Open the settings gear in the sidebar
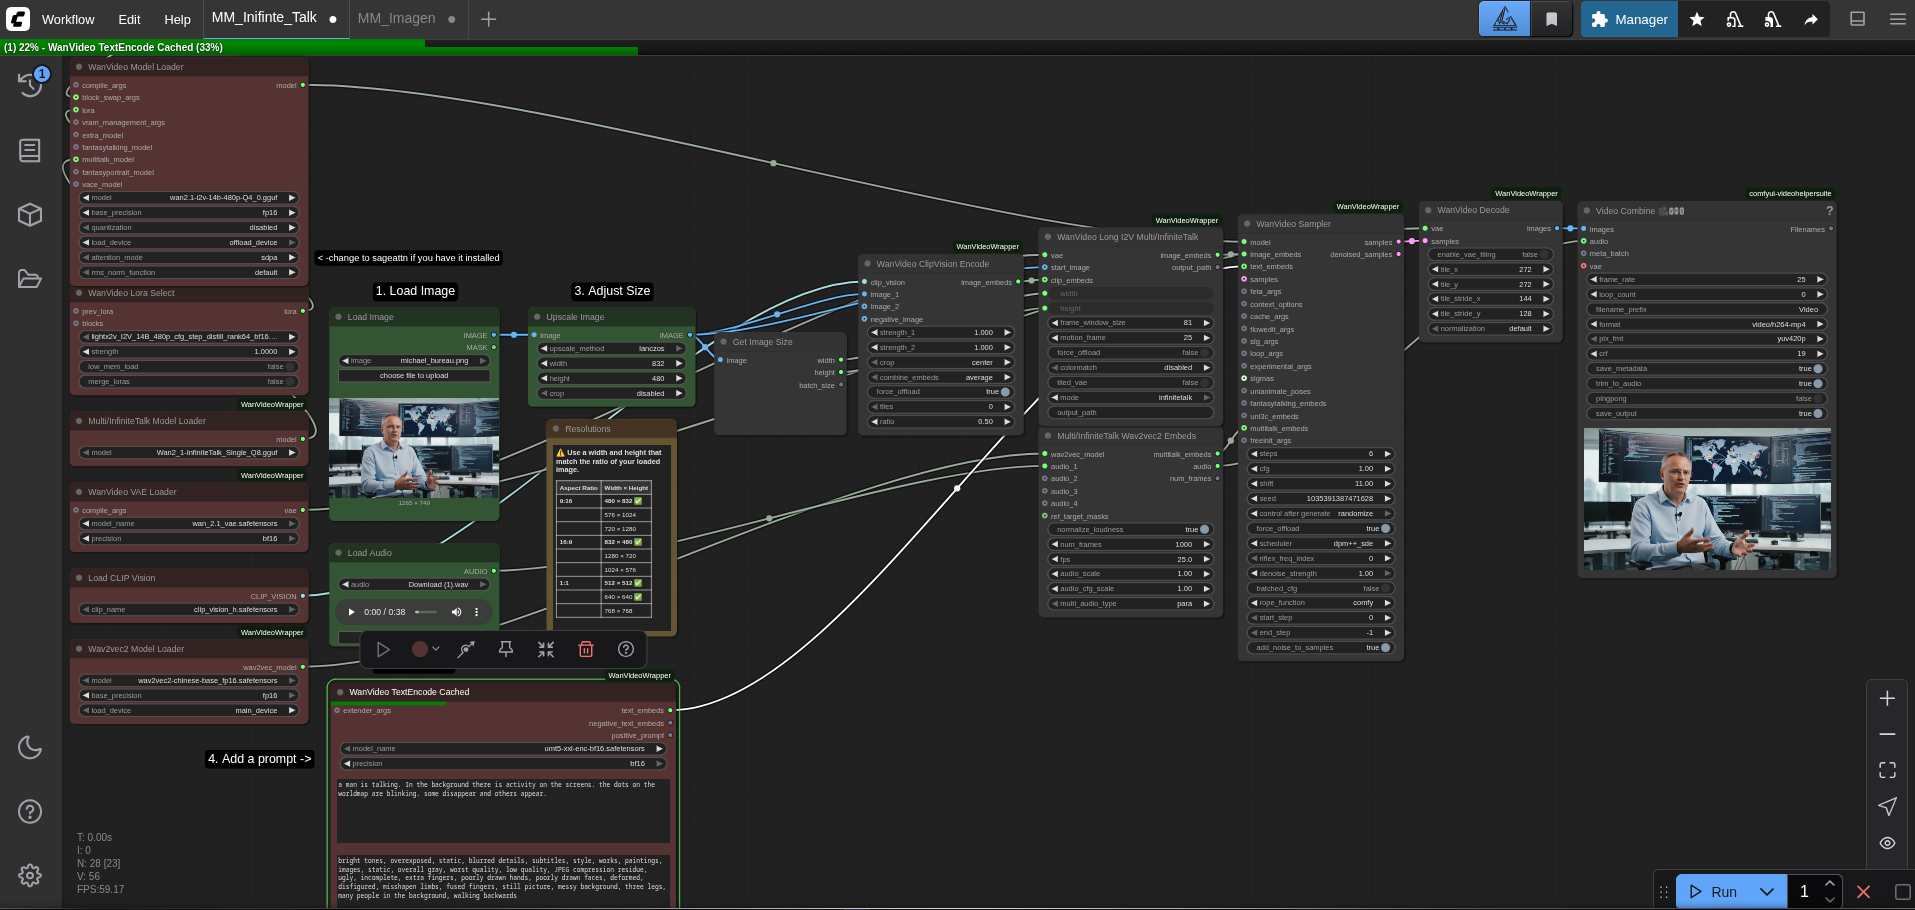This screenshot has height=910, width=1915. [30, 875]
